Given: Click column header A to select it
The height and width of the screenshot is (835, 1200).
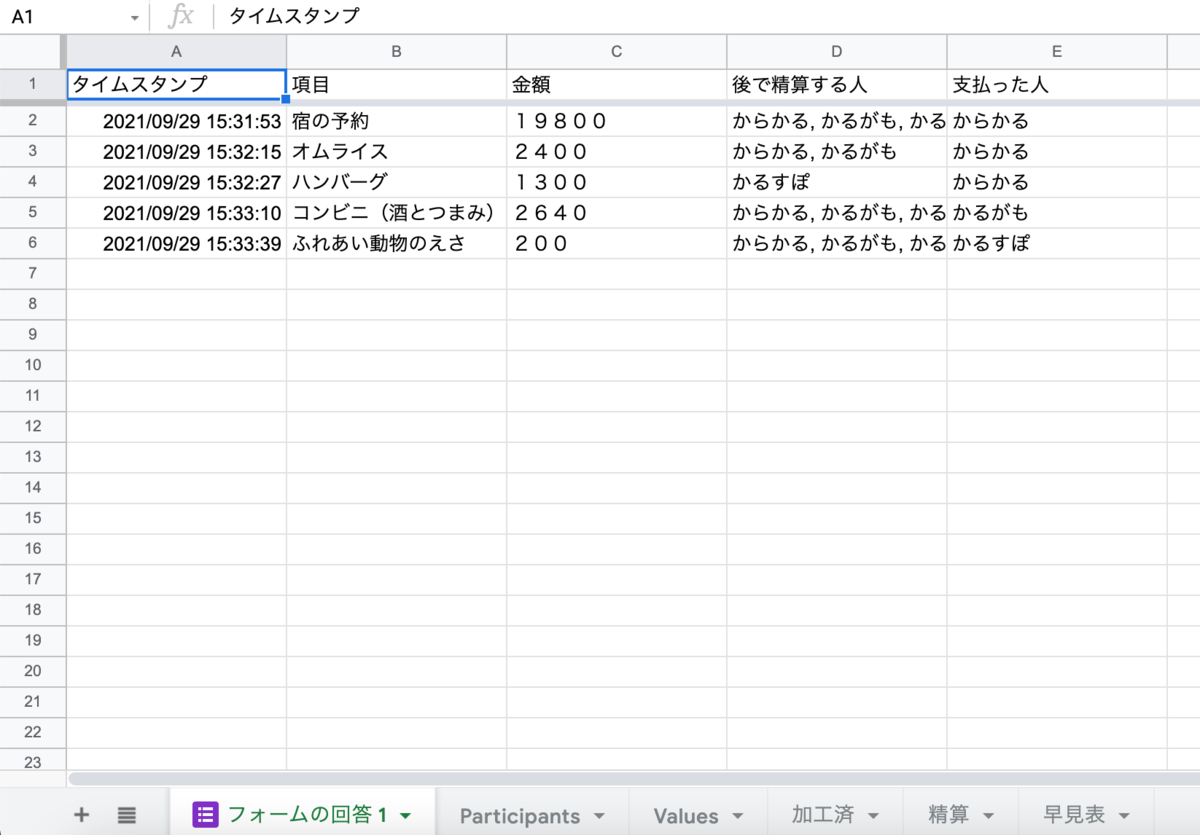Looking at the screenshot, I should pos(176,51).
